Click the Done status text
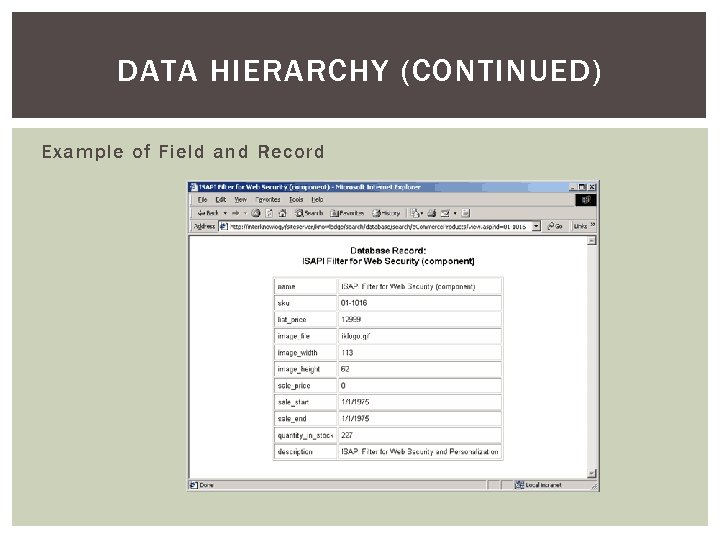The width and height of the screenshot is (720, 540). (x=207, y=485)
